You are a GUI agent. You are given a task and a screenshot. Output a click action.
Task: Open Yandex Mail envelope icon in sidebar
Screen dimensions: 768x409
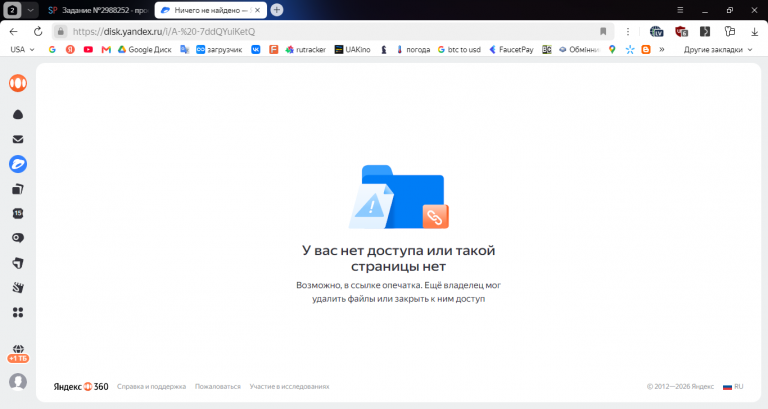pos(18,140)
